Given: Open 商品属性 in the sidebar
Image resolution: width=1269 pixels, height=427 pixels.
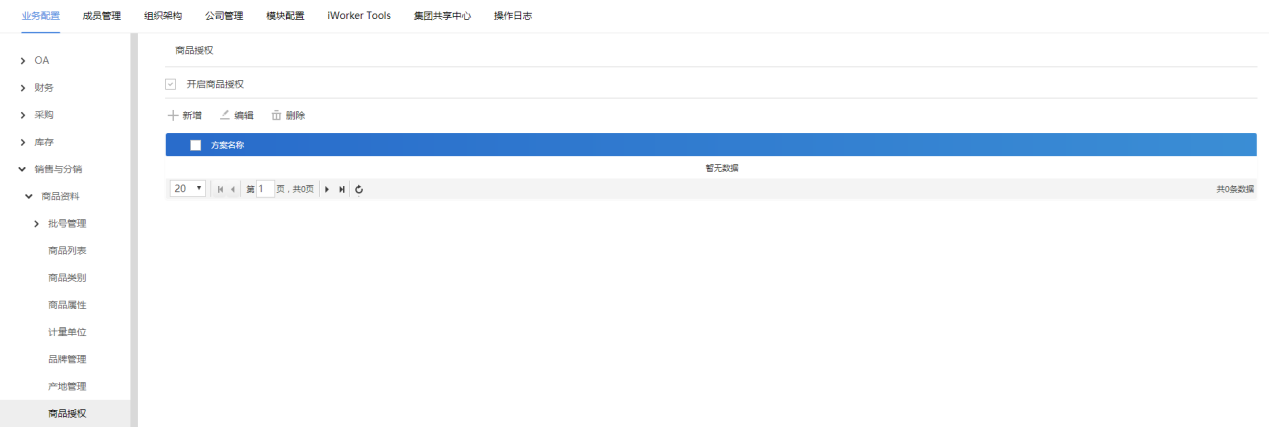Looking at the screenshot, I should [x=67, y=304].
